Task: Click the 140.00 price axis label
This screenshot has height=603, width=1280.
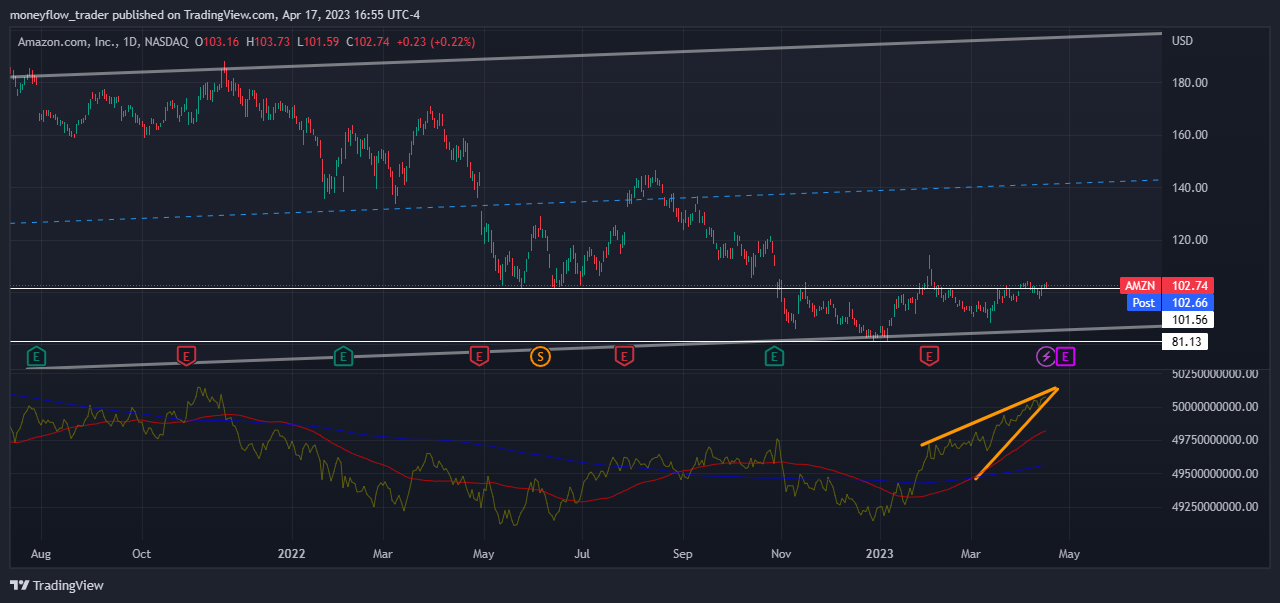Action: pos(1189,188)
